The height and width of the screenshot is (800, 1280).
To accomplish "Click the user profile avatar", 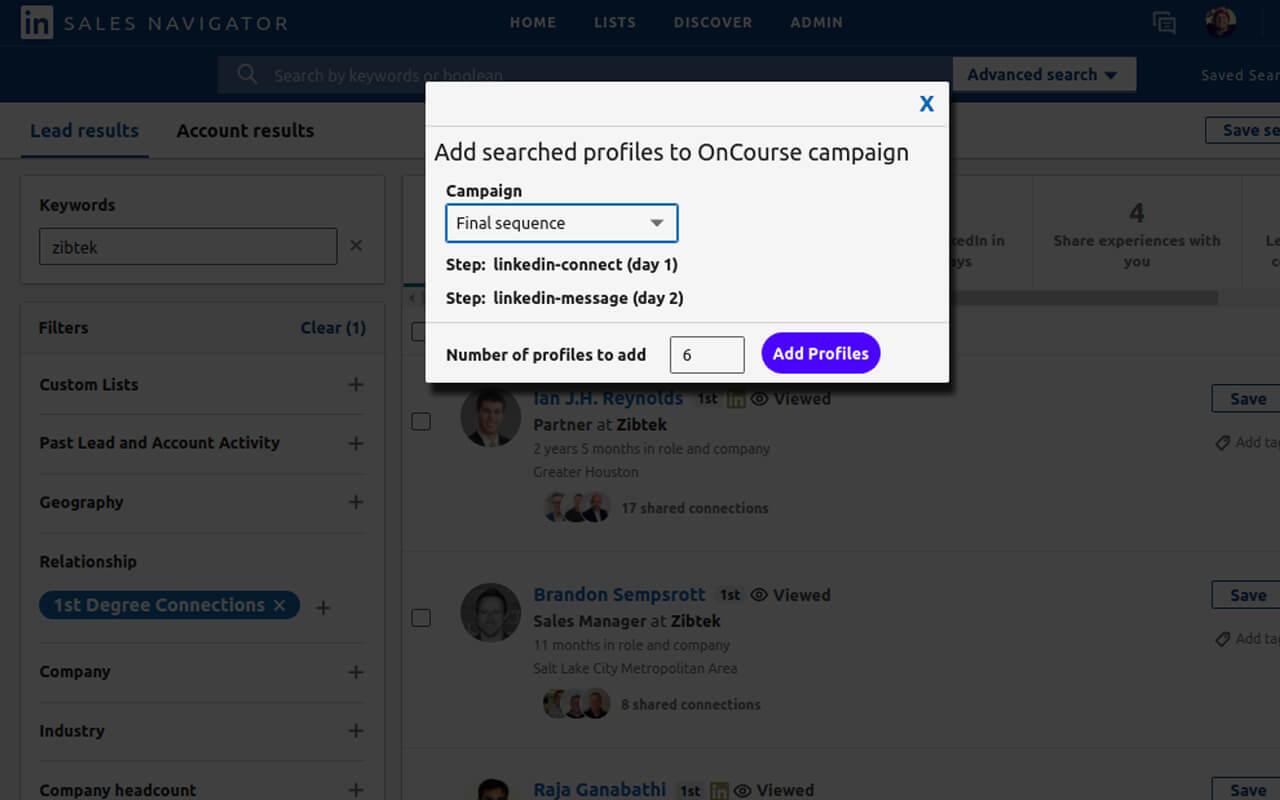I will (1220, 22).
